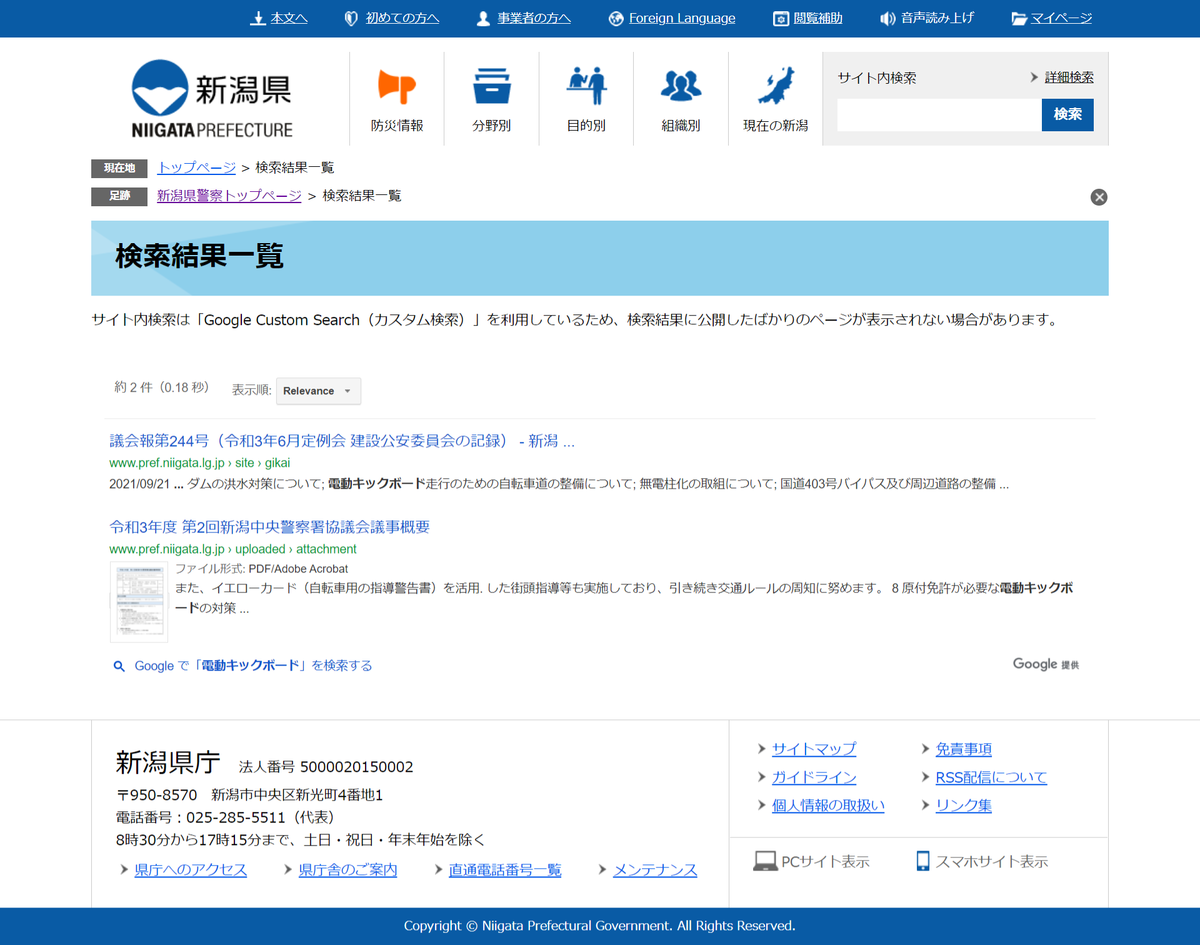Click the 本文へ download arrow icon
Image resolution: width=1200 pixels, height=945 pixels.
[257, 18]
